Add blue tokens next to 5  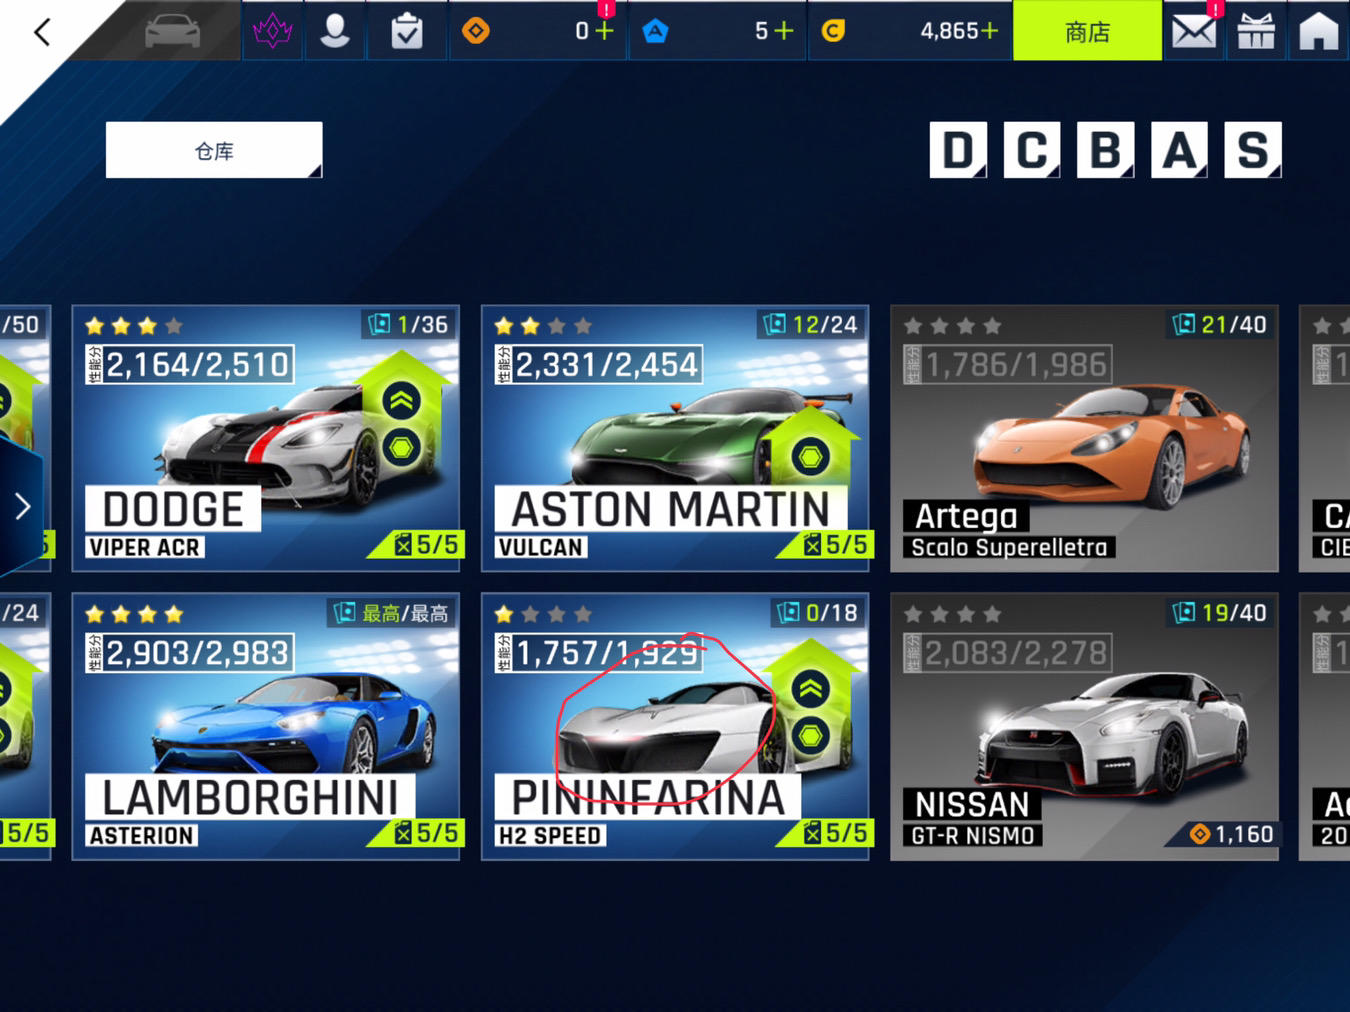pos(784,31)
